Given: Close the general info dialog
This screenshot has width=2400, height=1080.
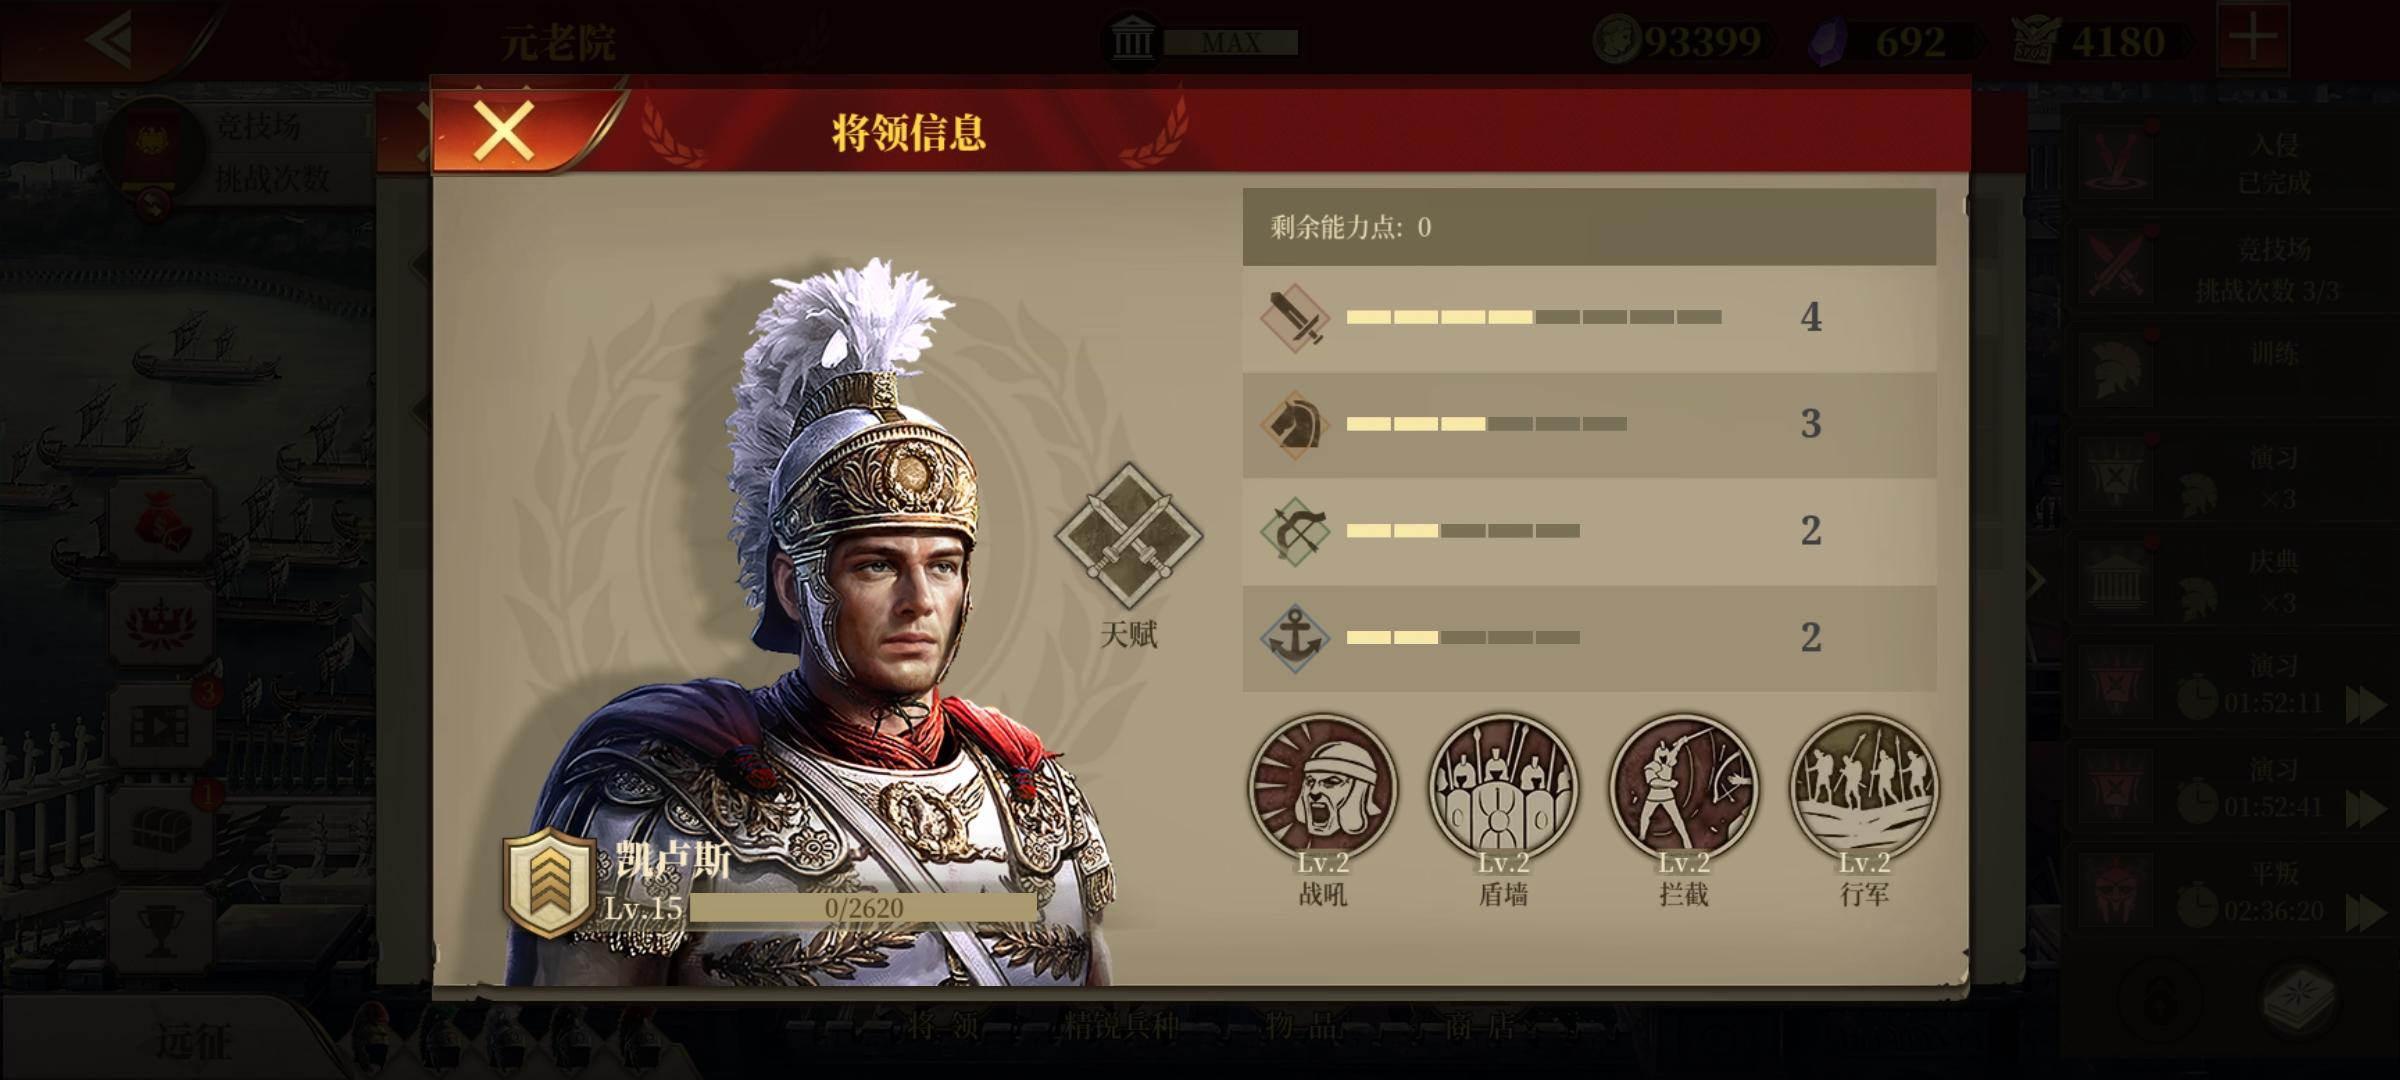Looking at the screenshot, I should pos(504,130).
